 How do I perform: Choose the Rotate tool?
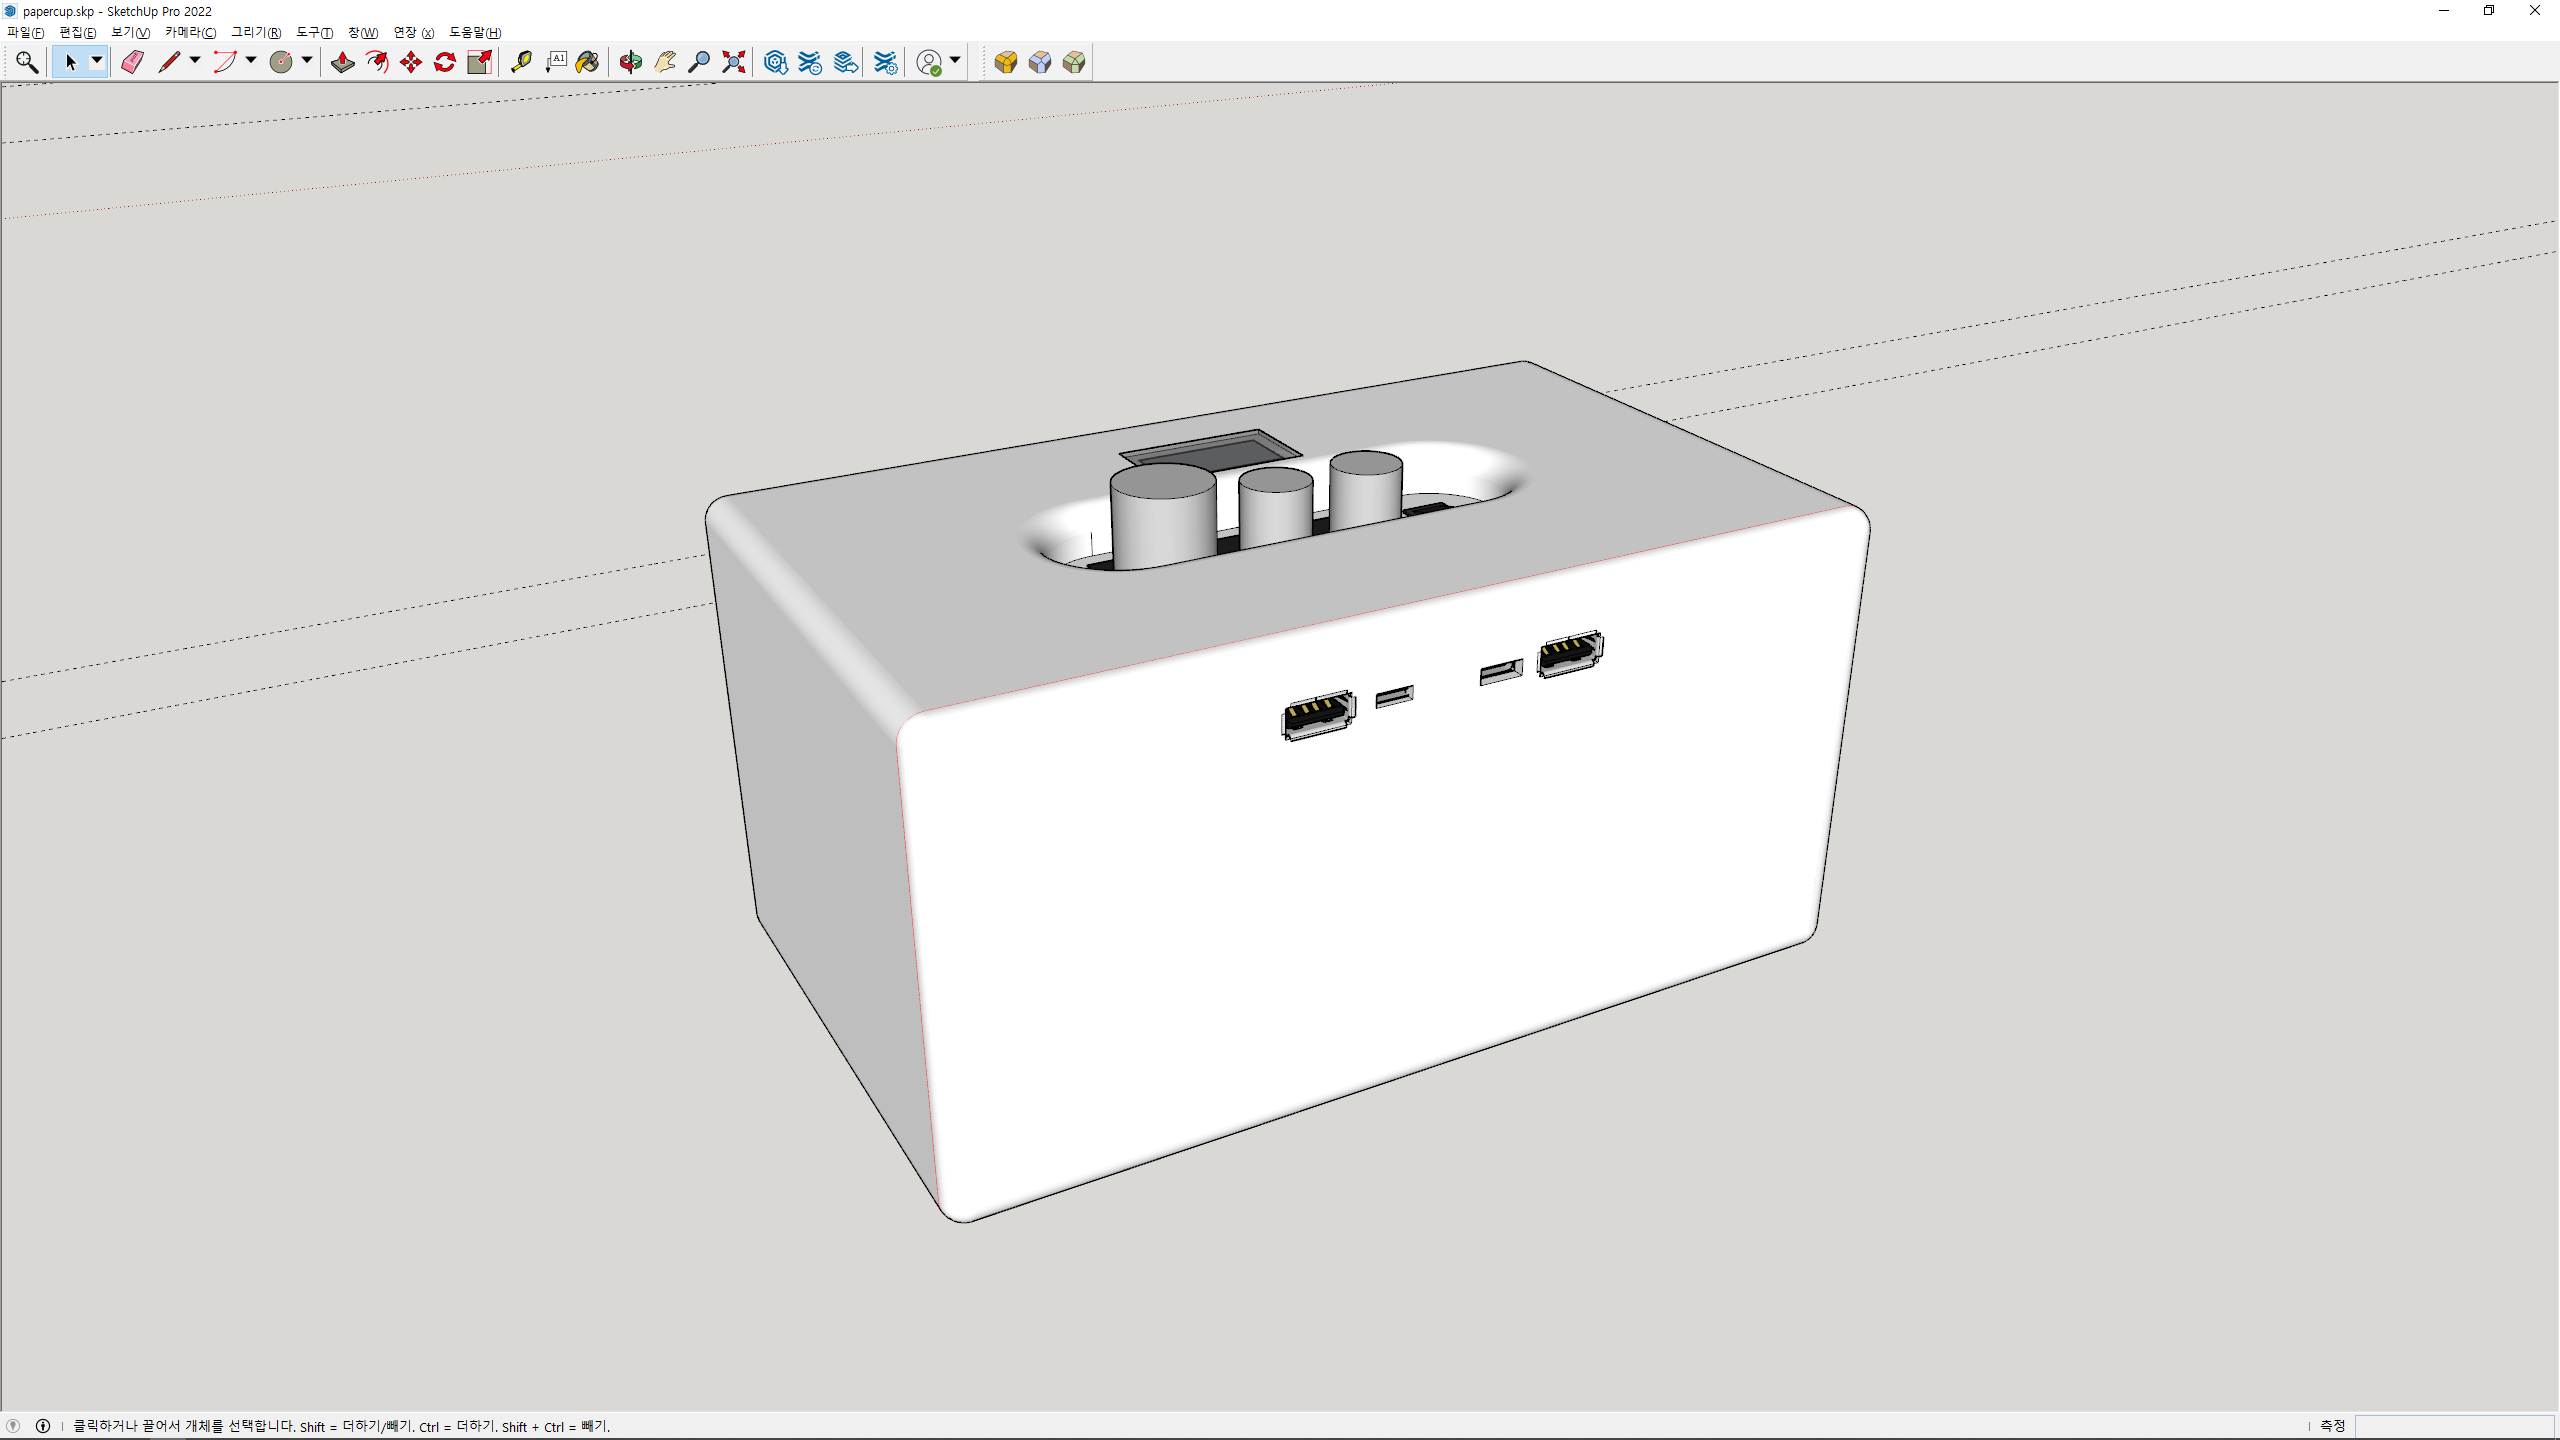445,62
